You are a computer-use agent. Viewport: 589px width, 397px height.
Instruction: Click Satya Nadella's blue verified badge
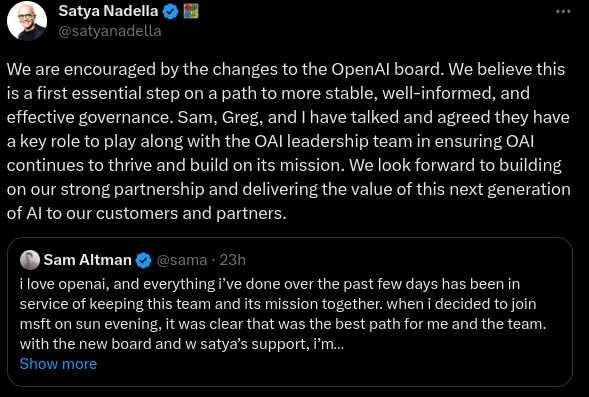tap(170, 12)
